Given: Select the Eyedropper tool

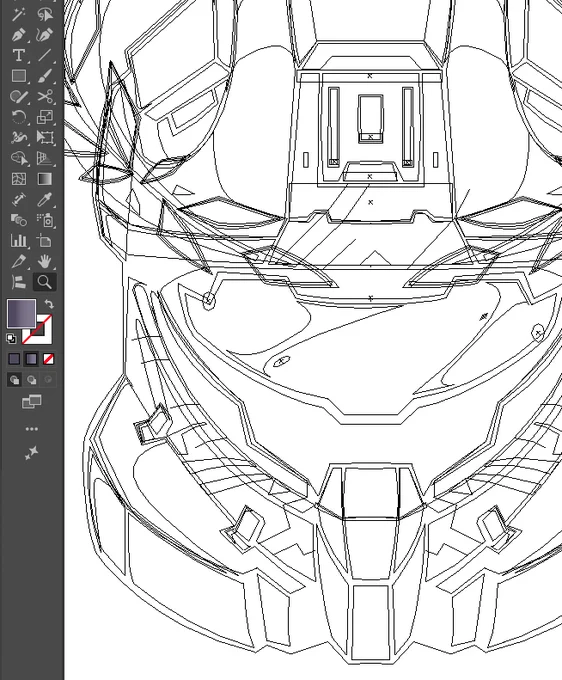Looking at the screenshot, I should [45, 199].
